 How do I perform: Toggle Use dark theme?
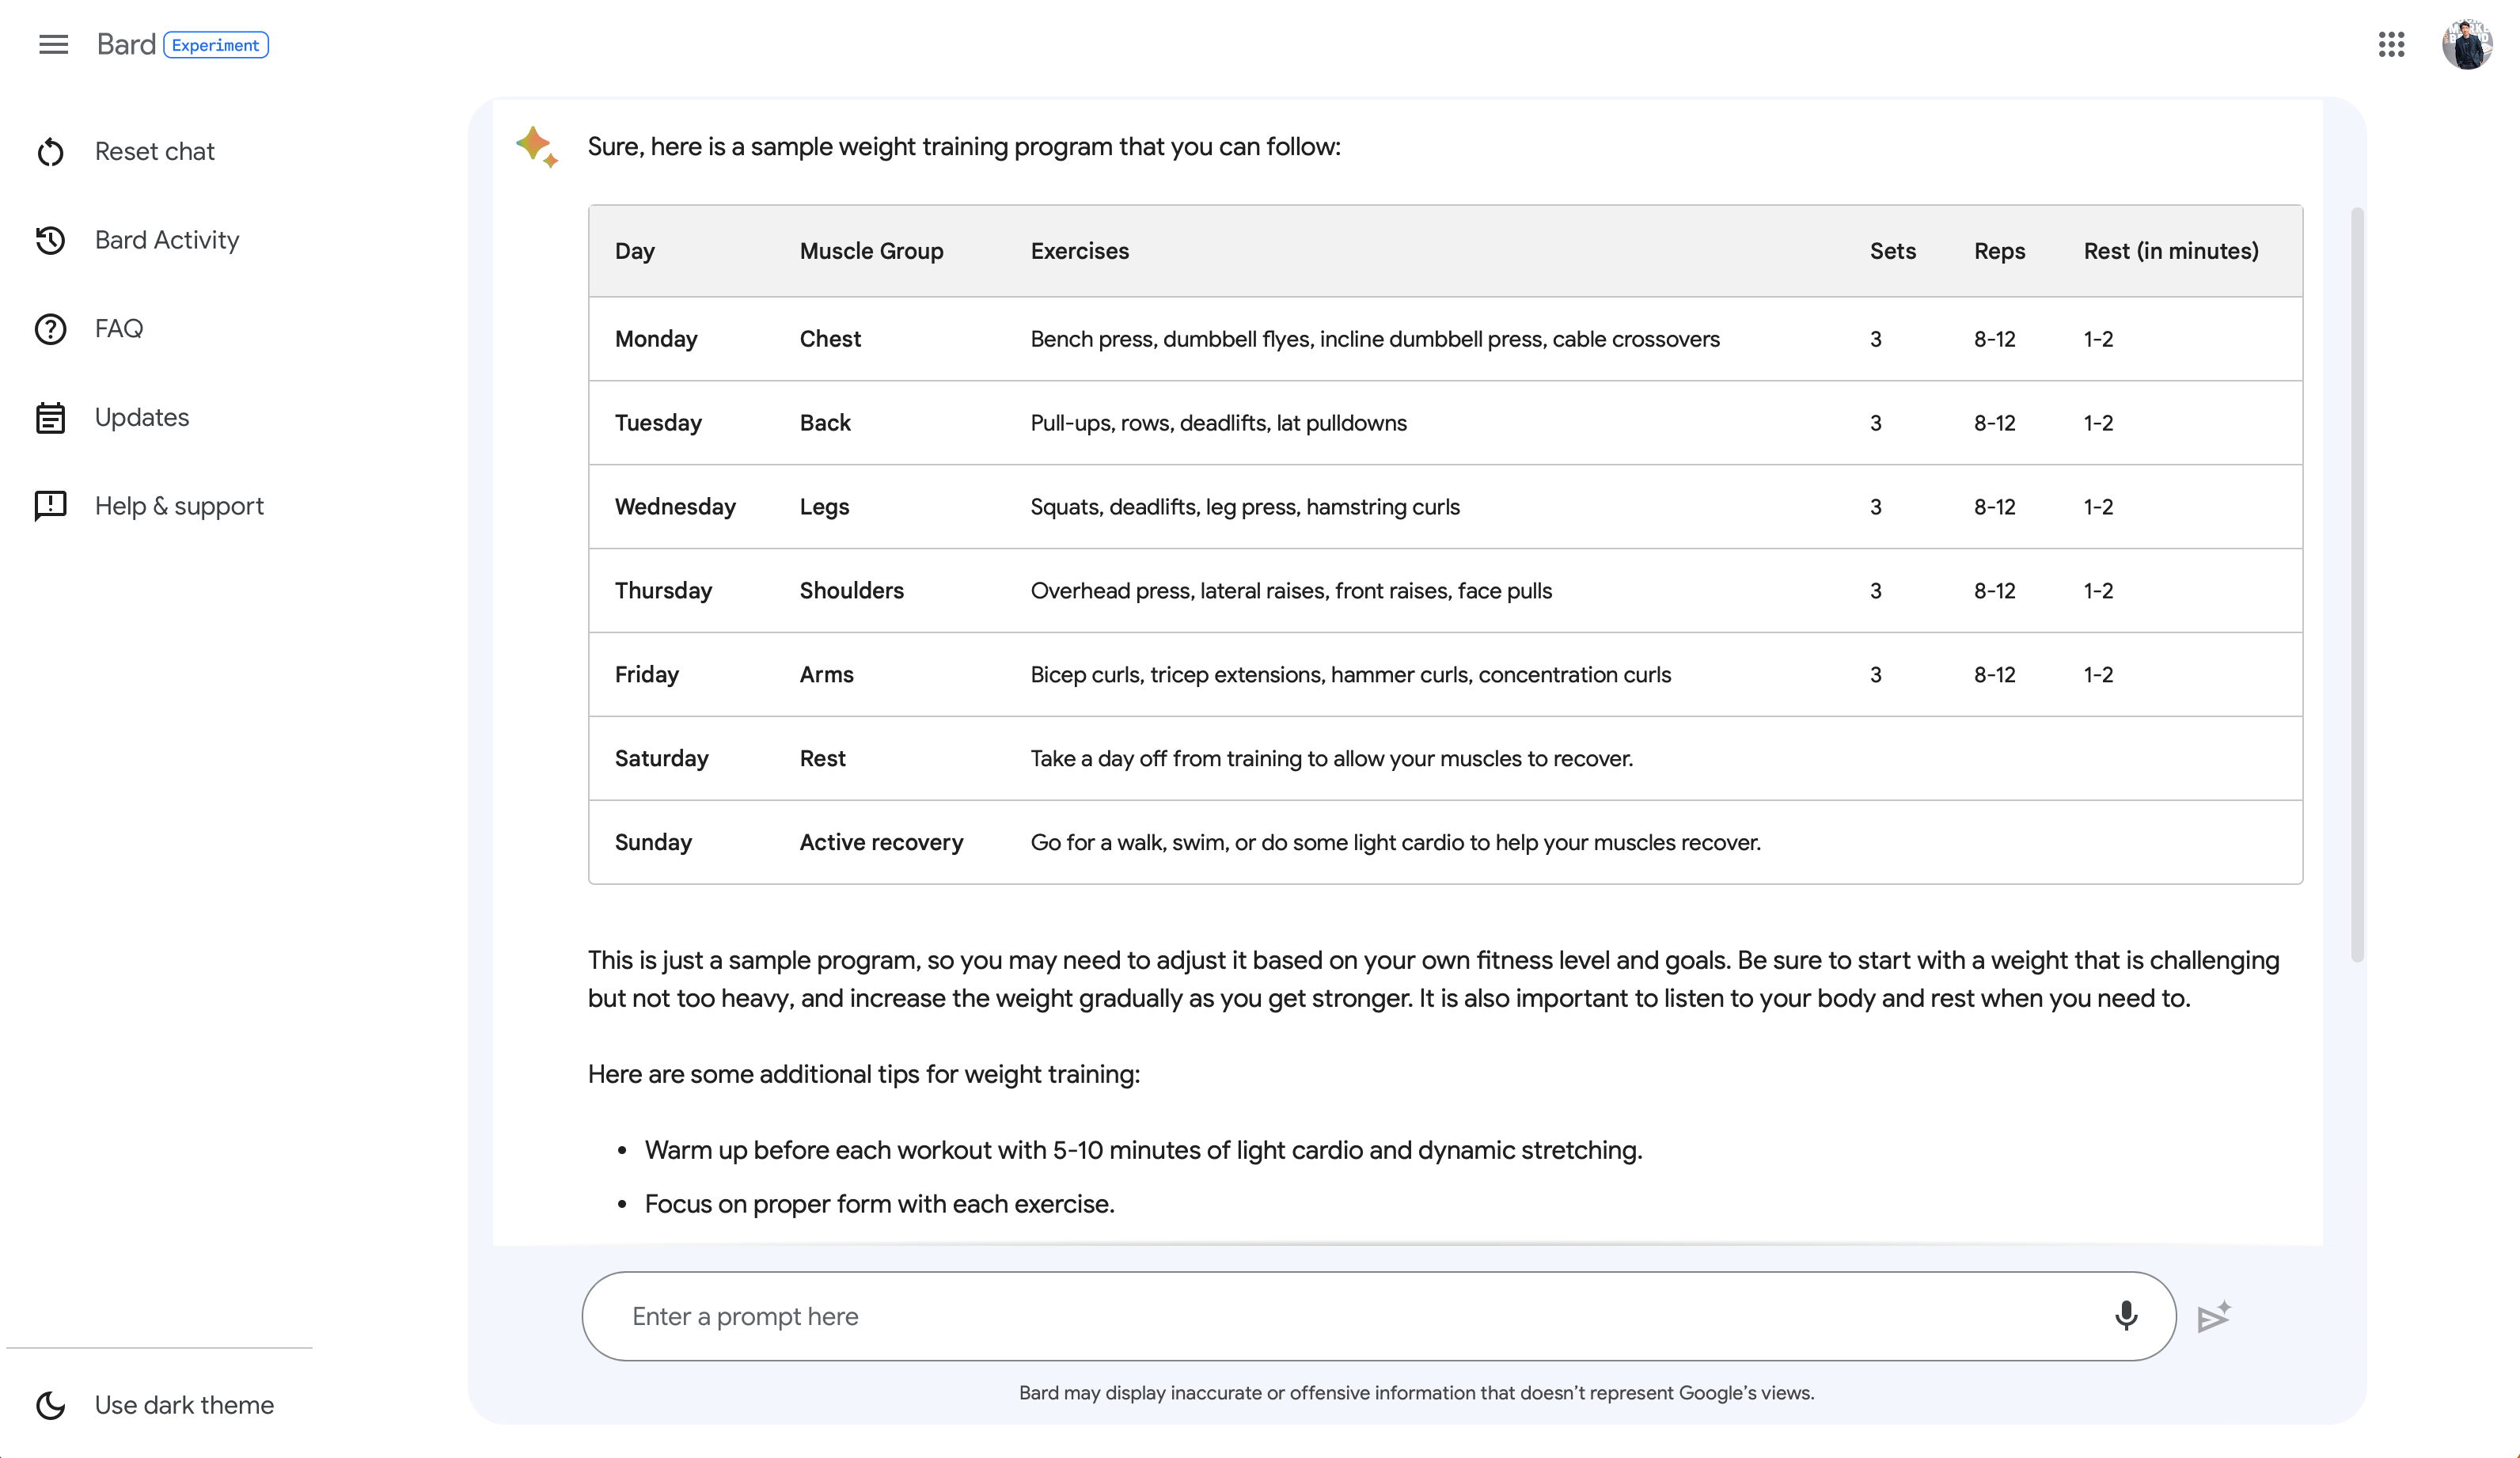click(184, 1405)
